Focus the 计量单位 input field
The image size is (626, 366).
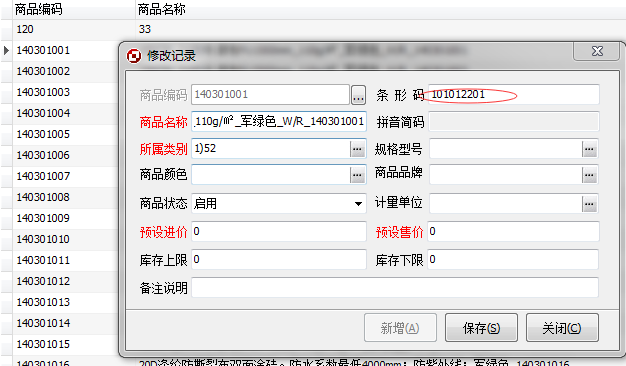pos(505,204)
